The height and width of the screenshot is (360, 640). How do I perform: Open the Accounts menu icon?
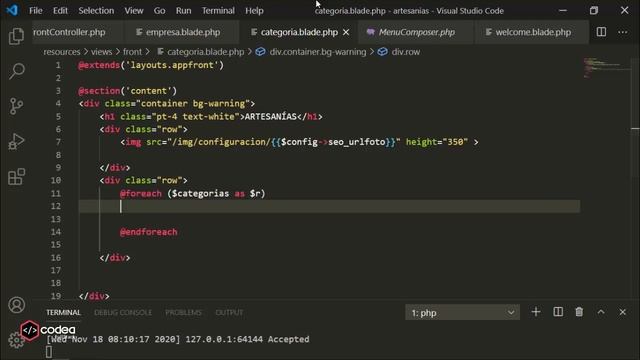coord(16,305)
